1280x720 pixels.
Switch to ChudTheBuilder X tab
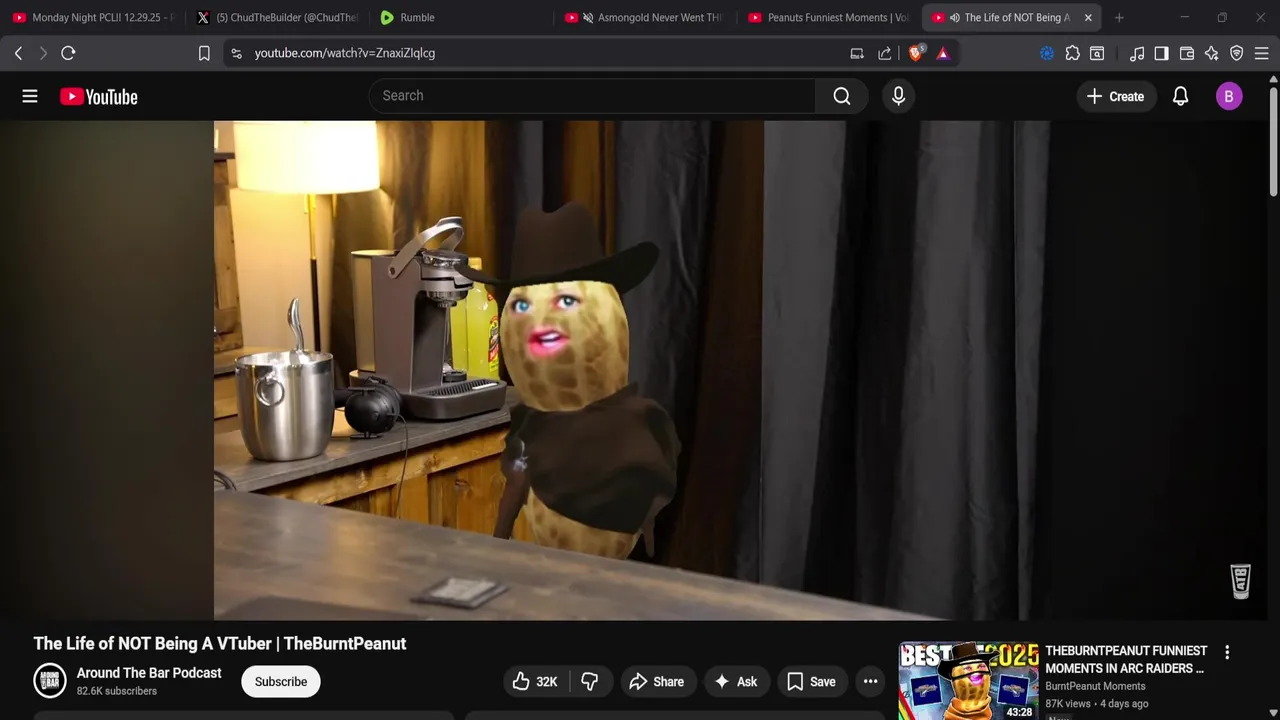pos(278,17)
